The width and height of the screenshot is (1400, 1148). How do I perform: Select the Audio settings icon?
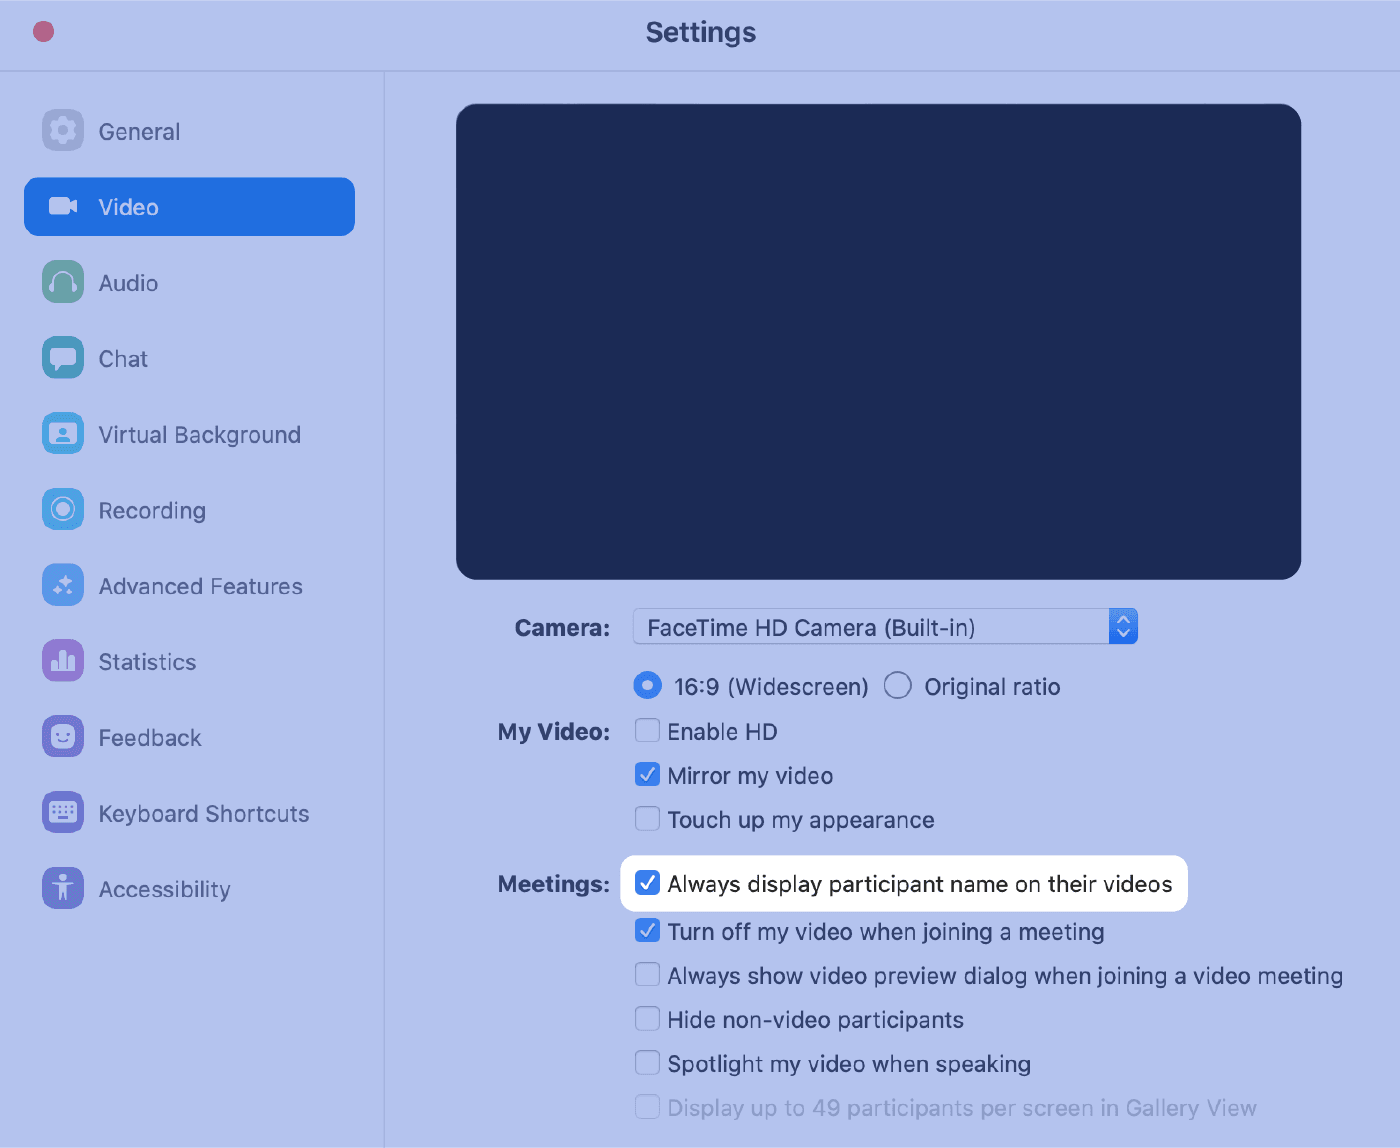pos(127,283)
